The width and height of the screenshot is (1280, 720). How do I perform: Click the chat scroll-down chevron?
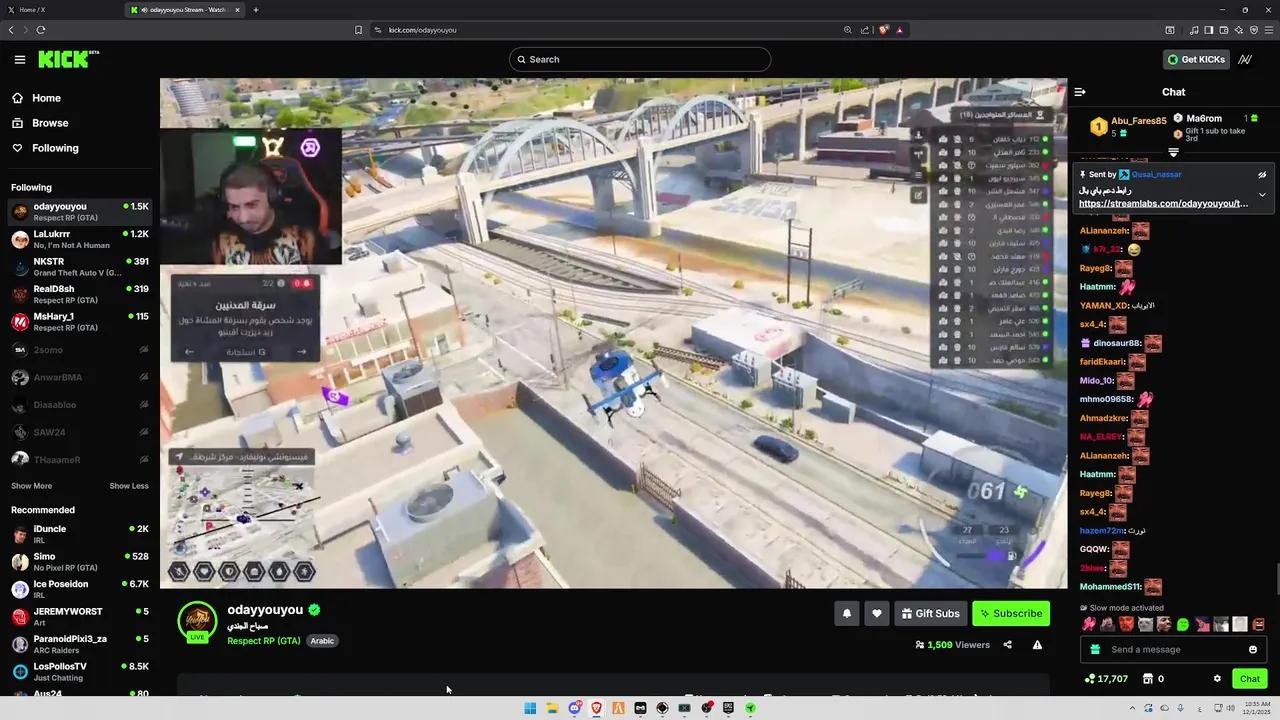pyautogui.click(x=1173, y=152)
